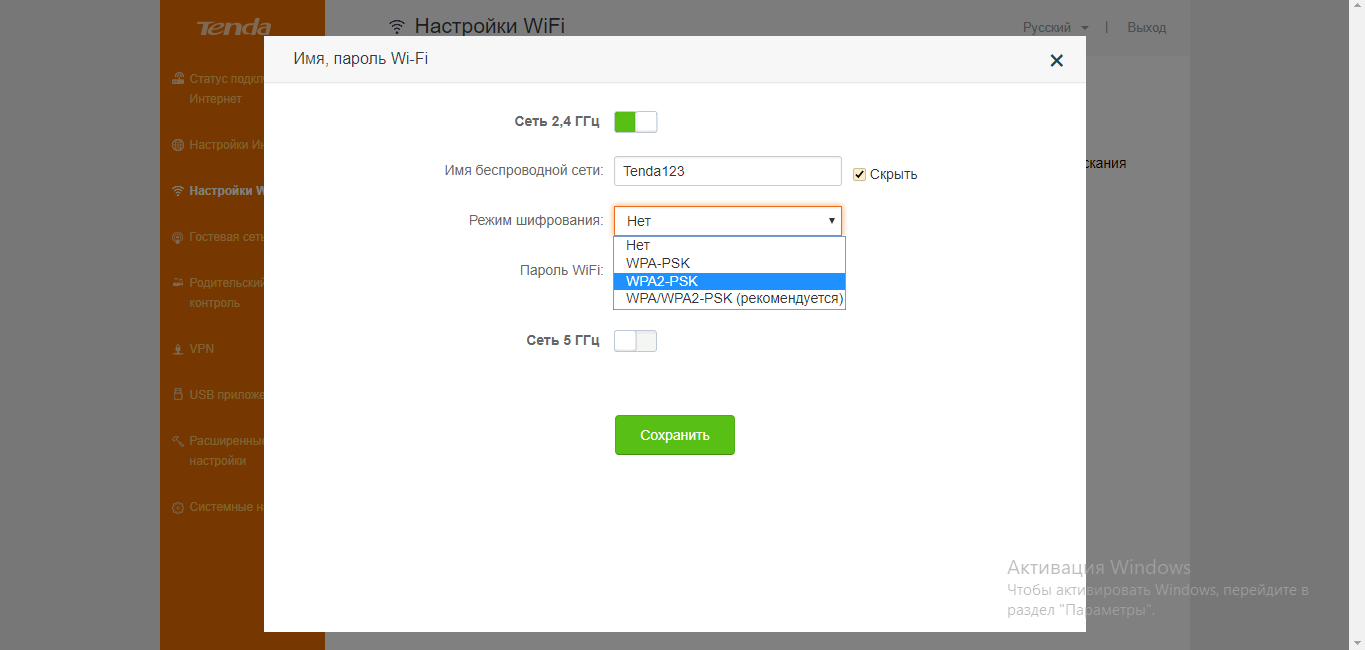Select WPA2-PSK encryption option
The height and width of the screenshot is (650, 1365).
click(x=729, y=281)
